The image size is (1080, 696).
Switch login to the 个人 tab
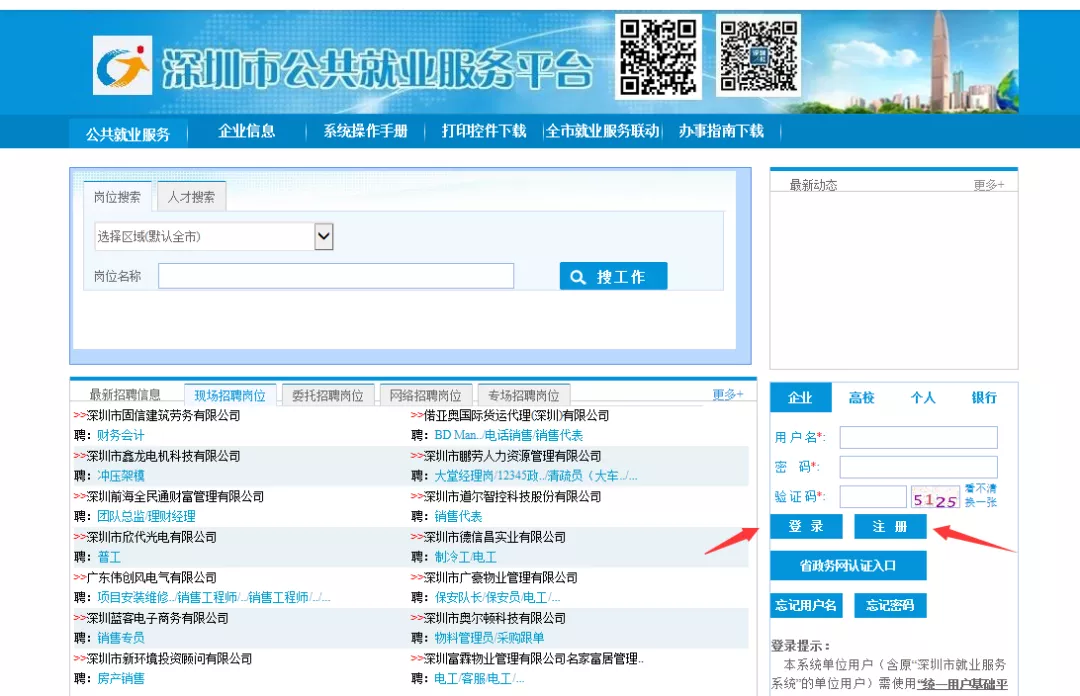(x=922, y=397)
